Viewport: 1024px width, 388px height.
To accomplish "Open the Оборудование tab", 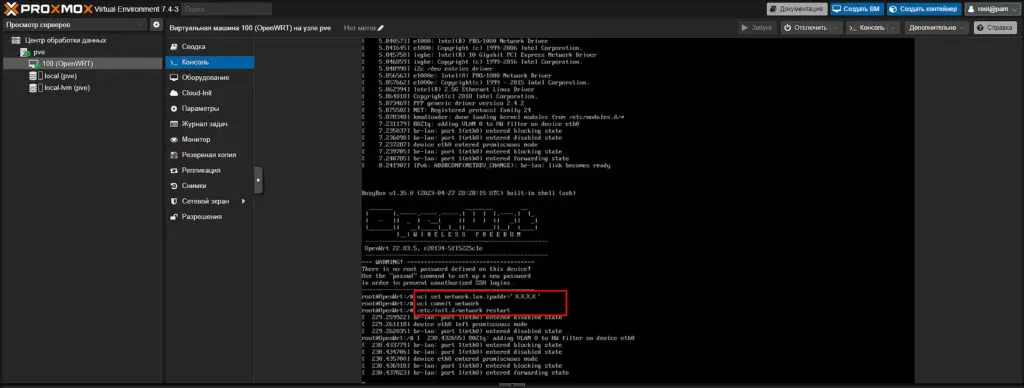I will point(209,78).
